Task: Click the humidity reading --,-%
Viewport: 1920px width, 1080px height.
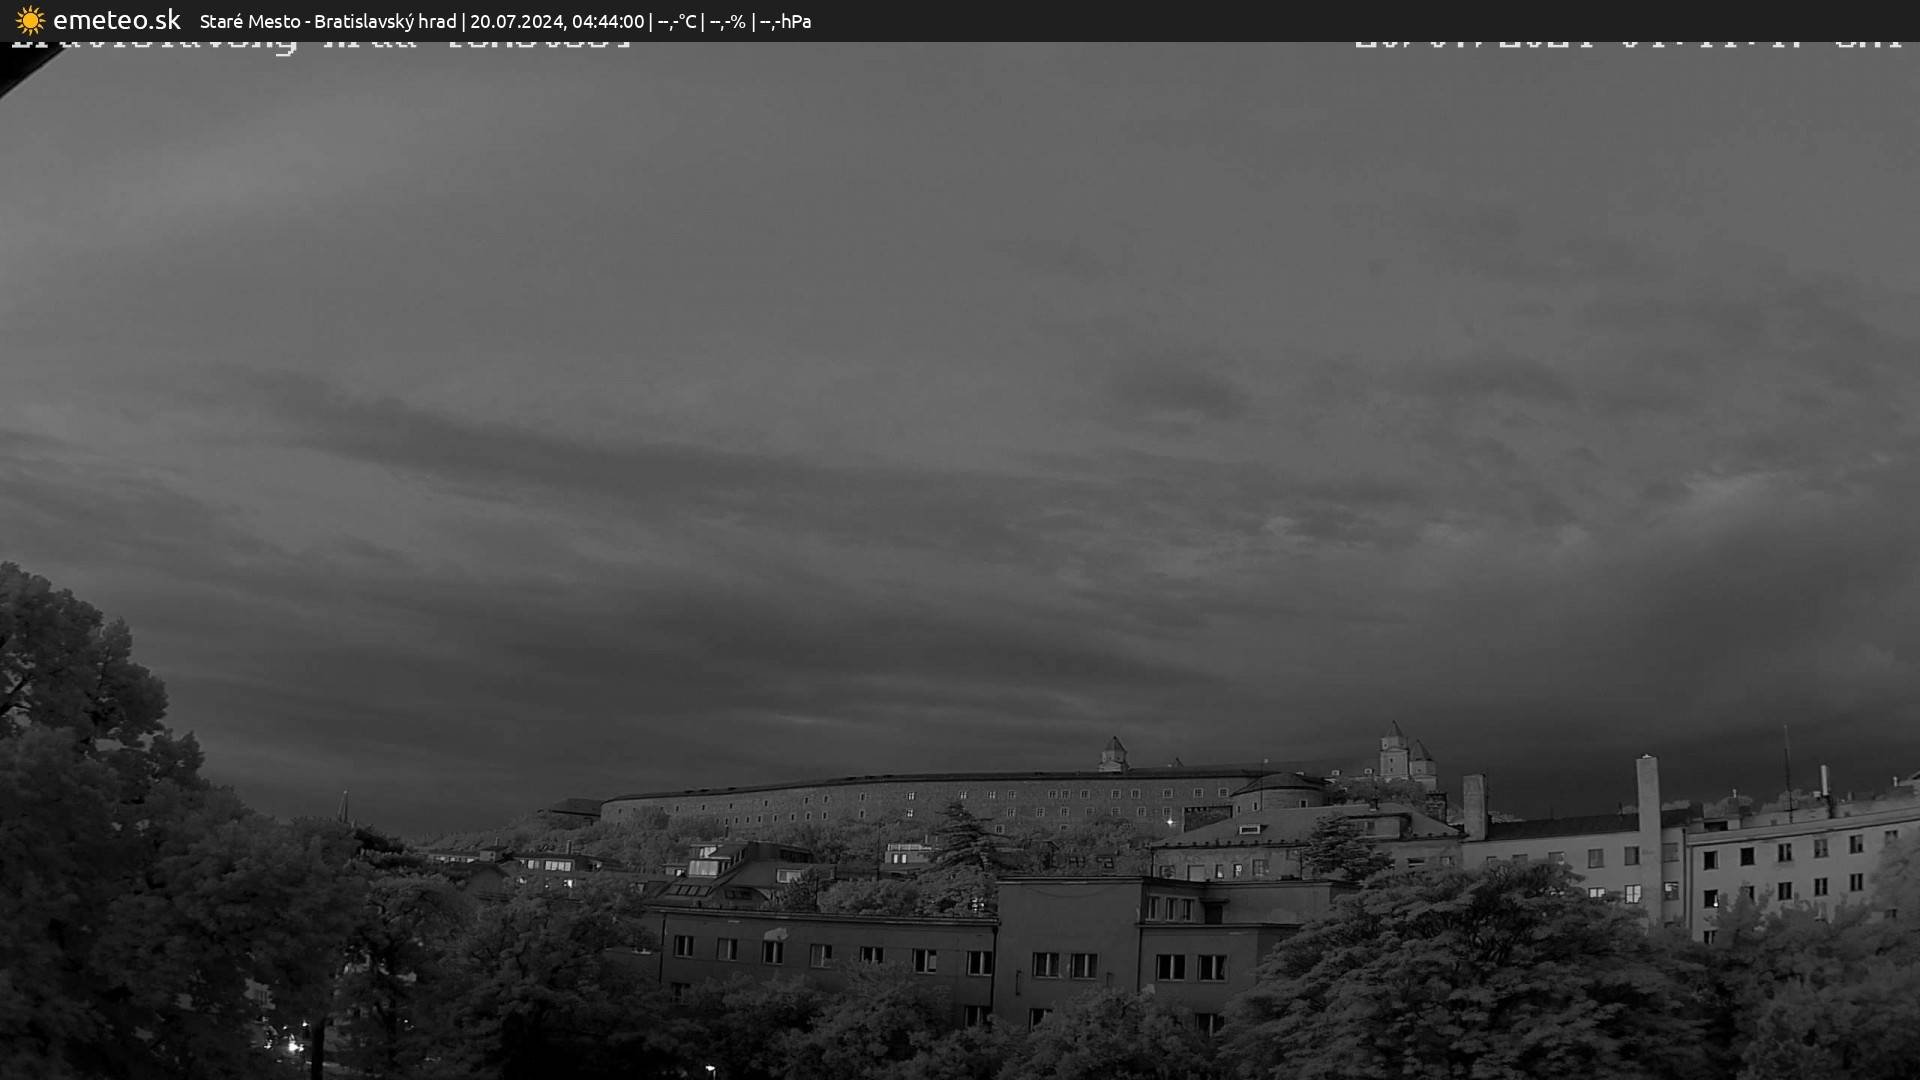Action: click(x=727, y=21)
